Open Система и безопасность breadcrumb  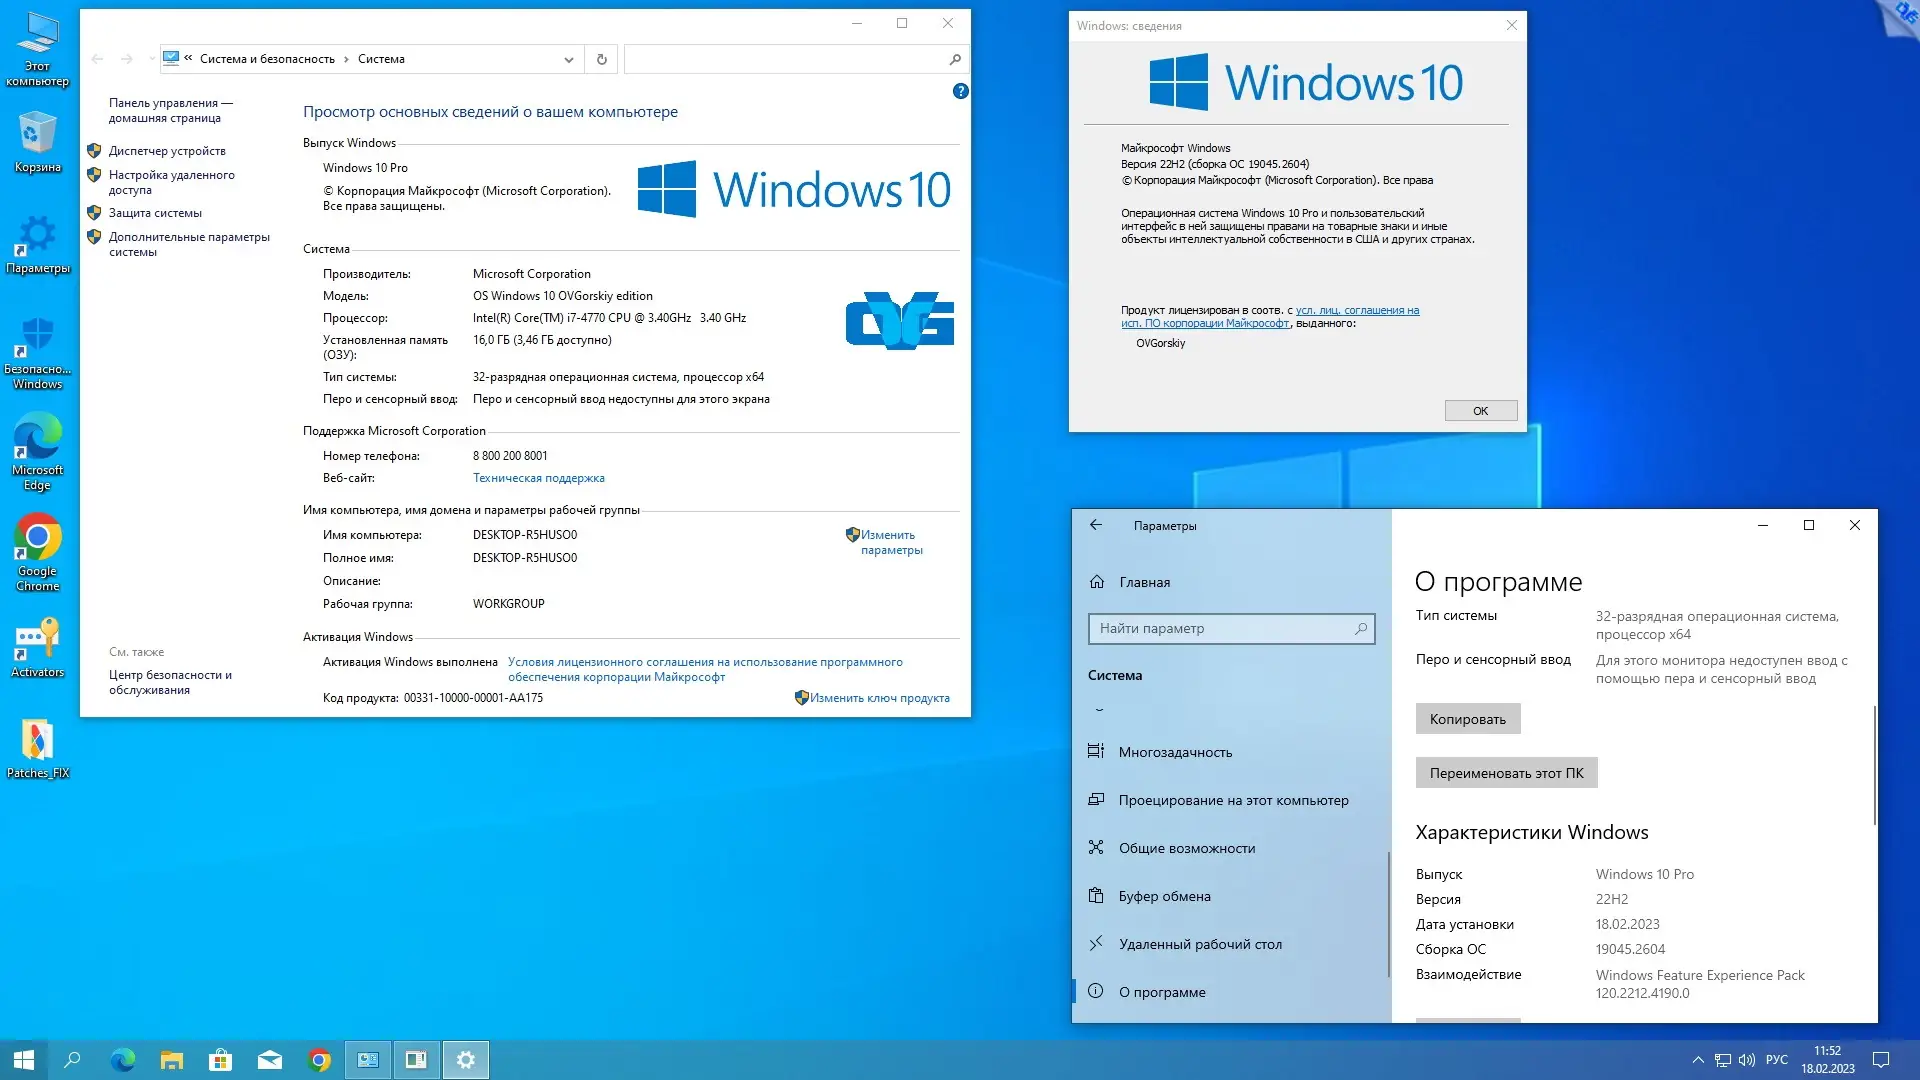click(x=268, y=59)
